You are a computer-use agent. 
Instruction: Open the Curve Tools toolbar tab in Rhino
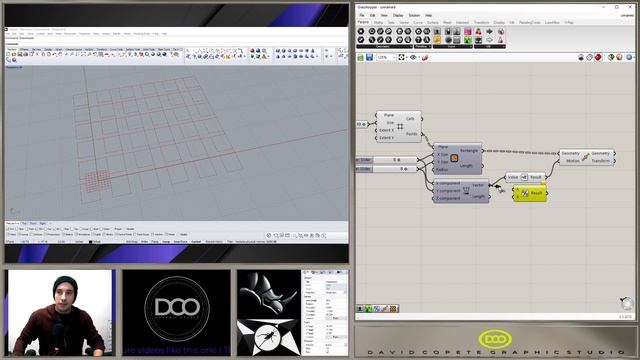(x=116, y=49)
